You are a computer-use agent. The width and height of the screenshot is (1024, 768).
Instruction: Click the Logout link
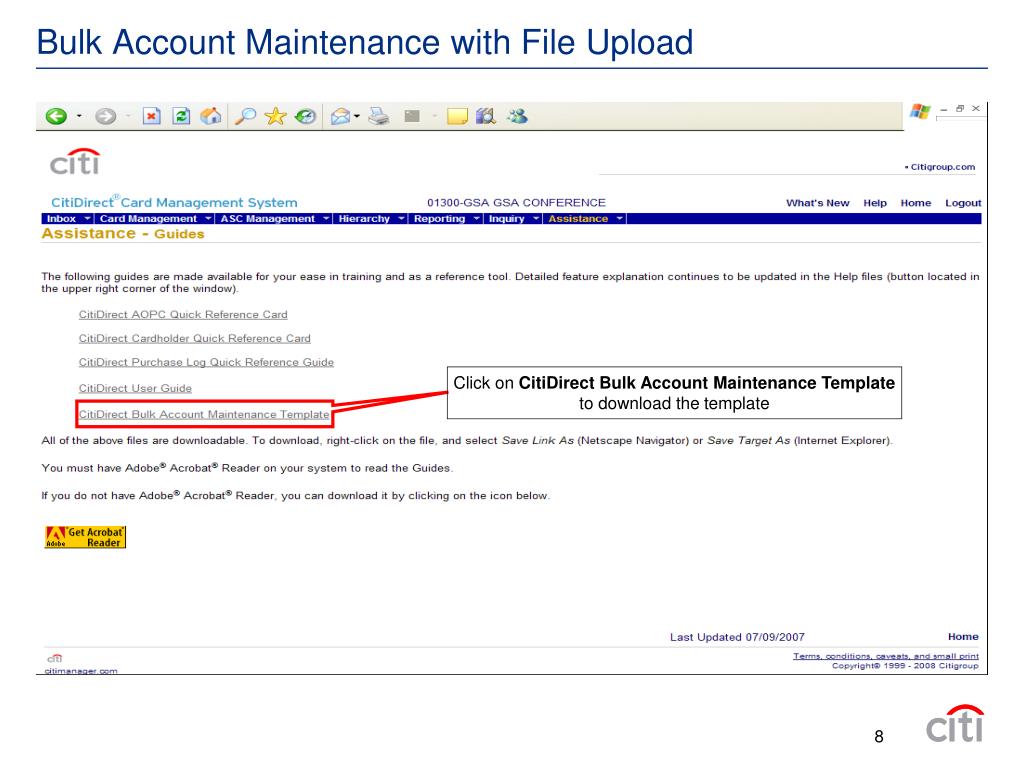point(963,203)
